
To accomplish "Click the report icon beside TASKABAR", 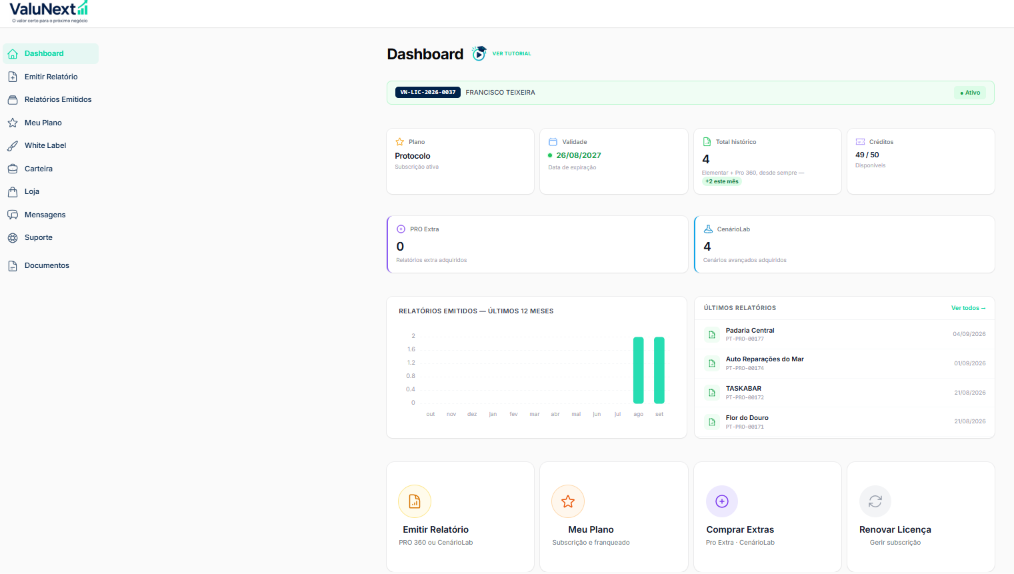I will tap(712, 392).
